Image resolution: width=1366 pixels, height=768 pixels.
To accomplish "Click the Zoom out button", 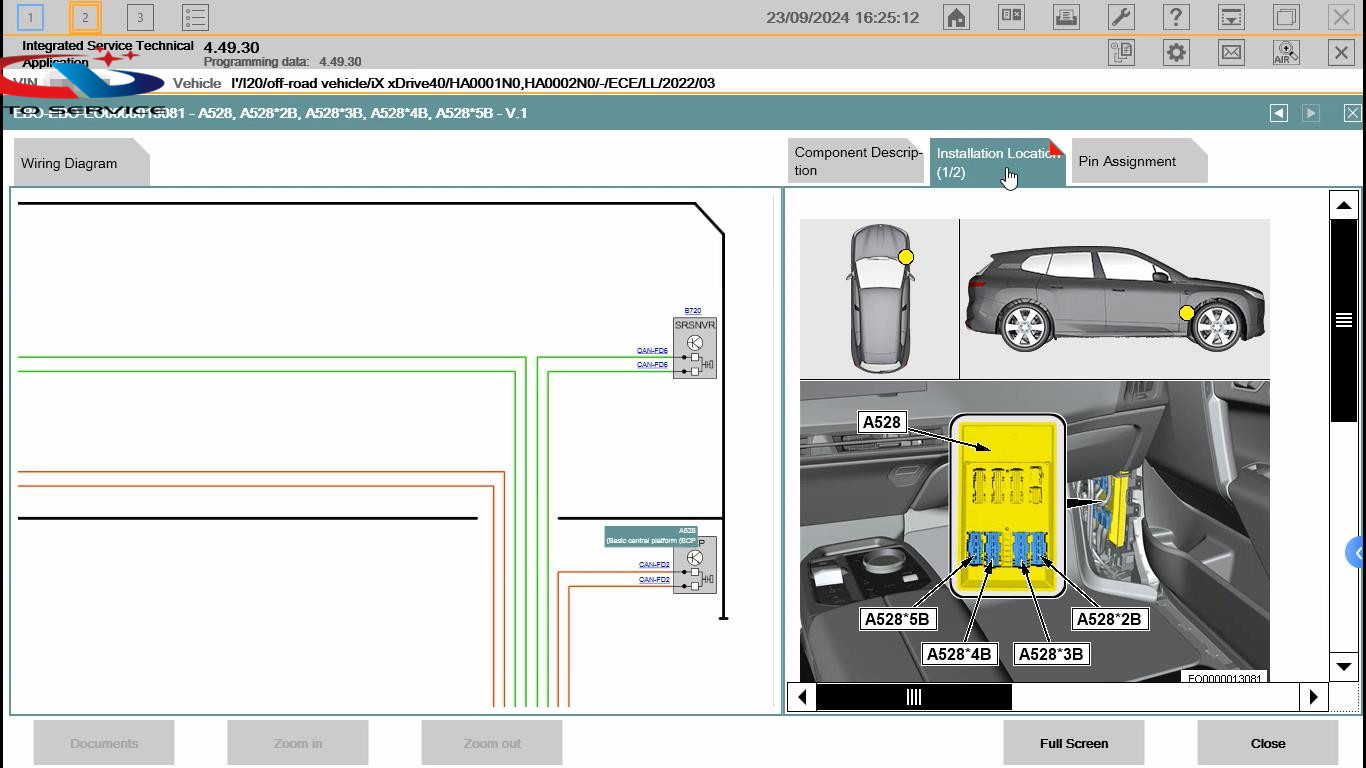I will pyautogui.click(x=492, y=743).
